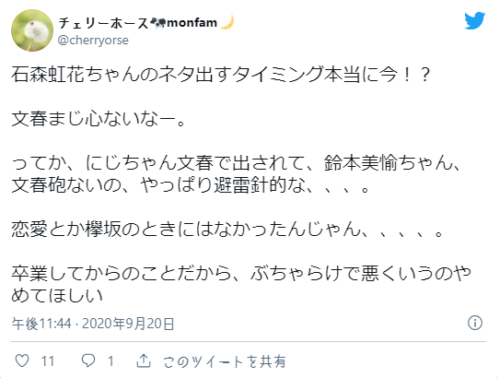Visit the @cherryorse handle link

(93, 40)
